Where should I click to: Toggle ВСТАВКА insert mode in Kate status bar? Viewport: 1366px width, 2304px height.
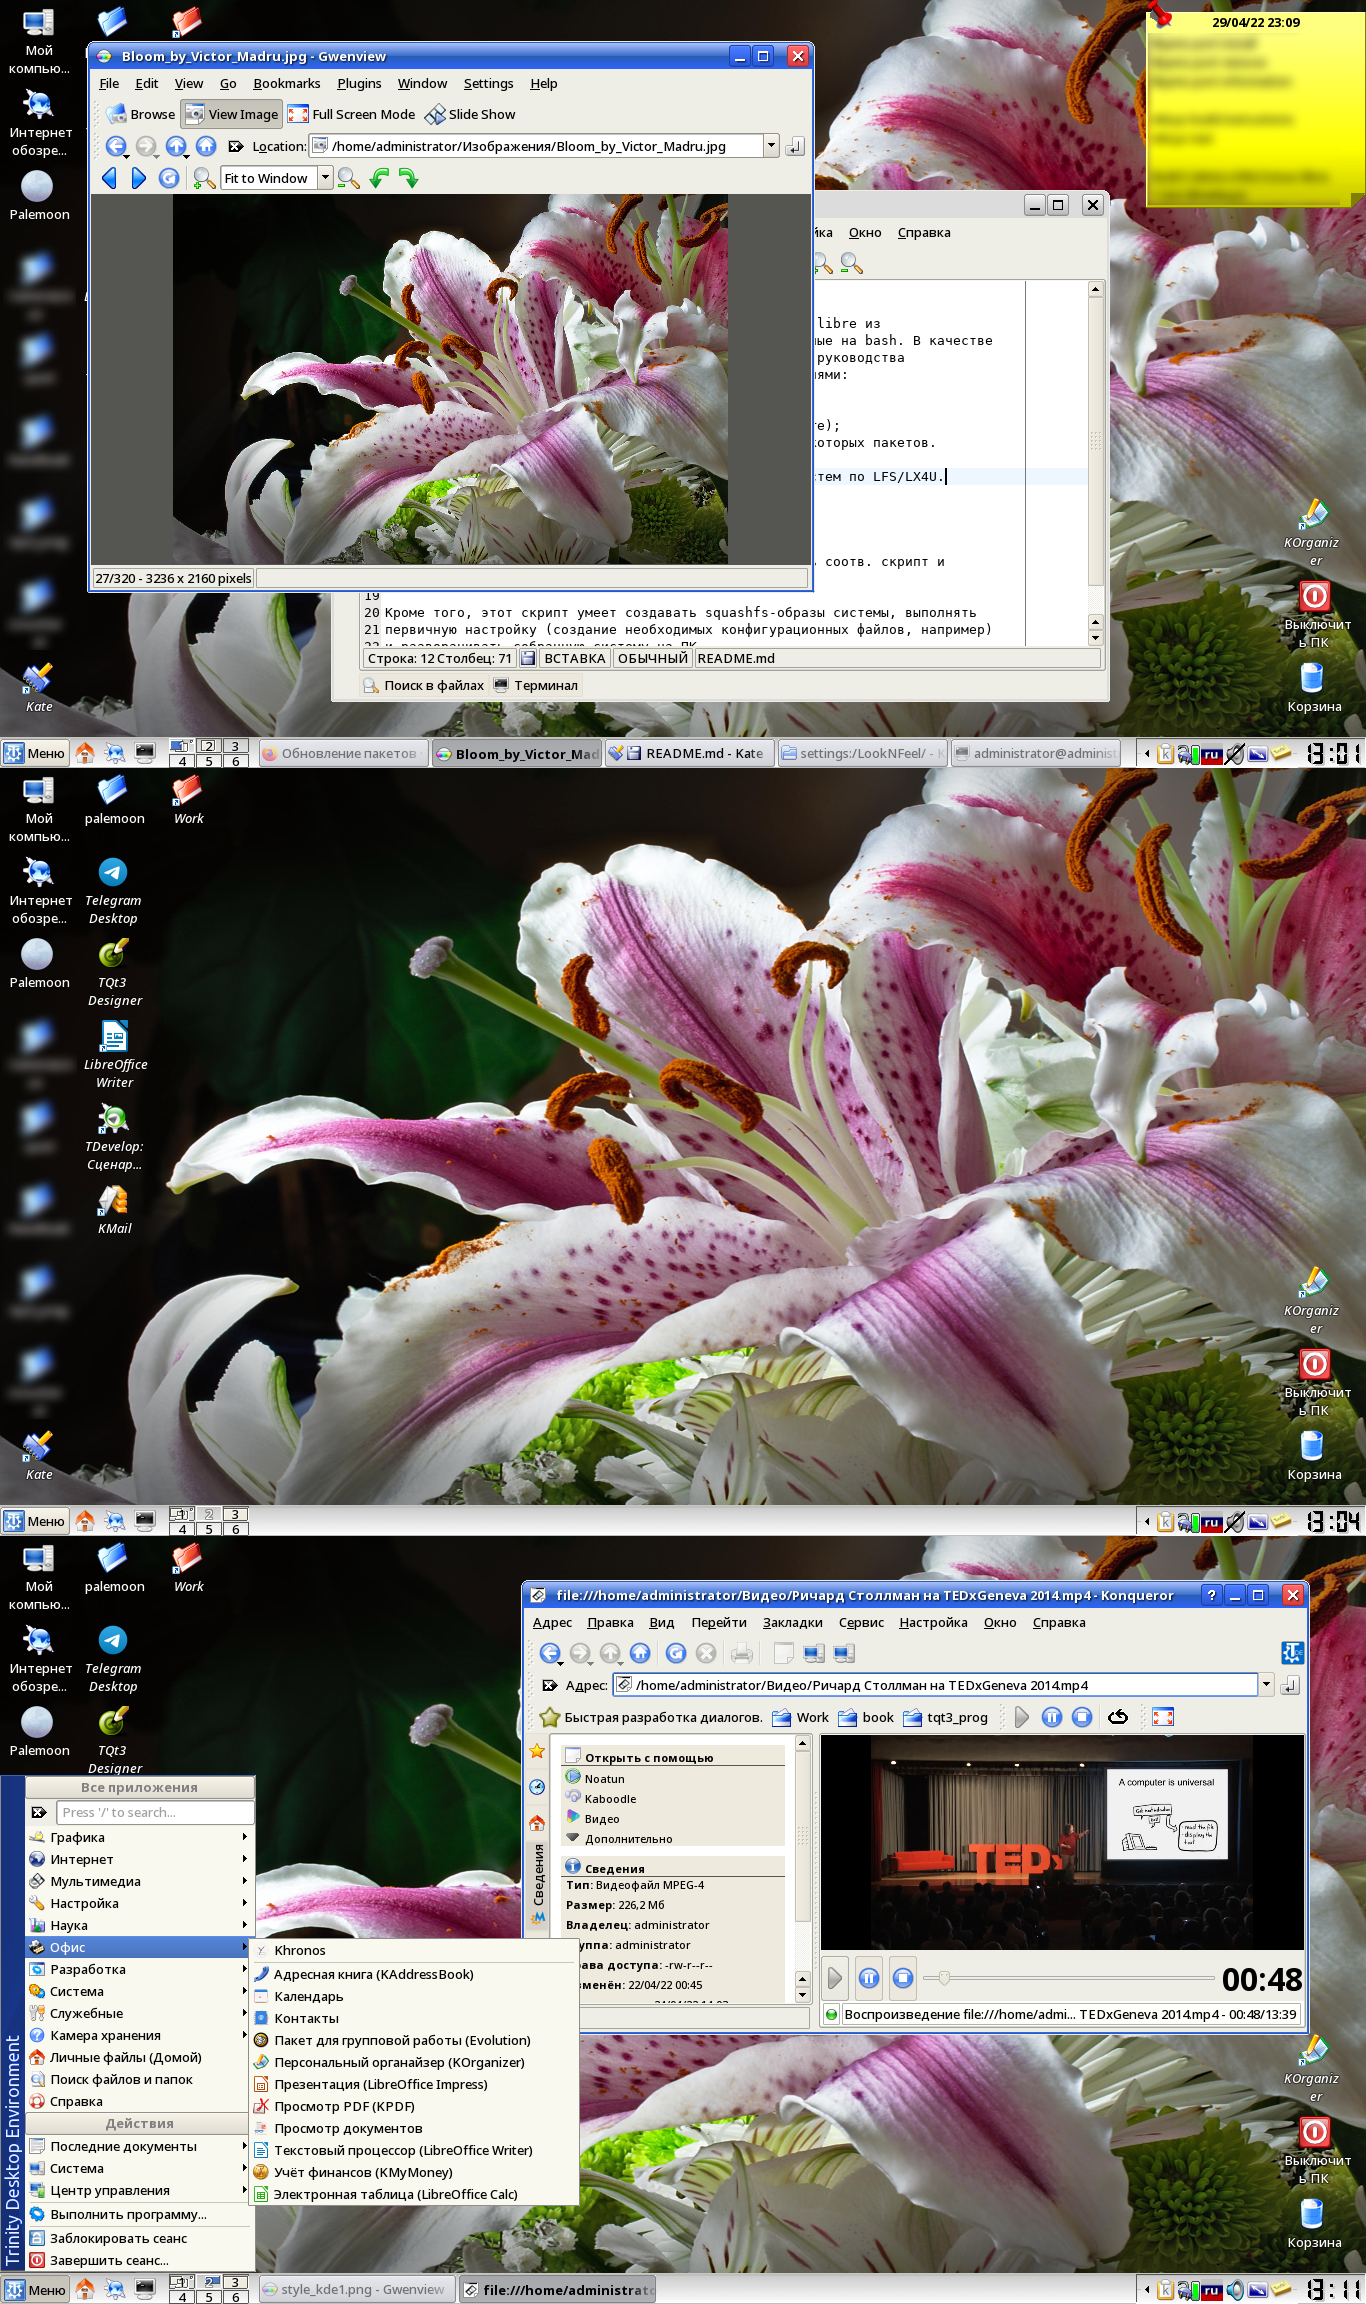pos(575,658)
